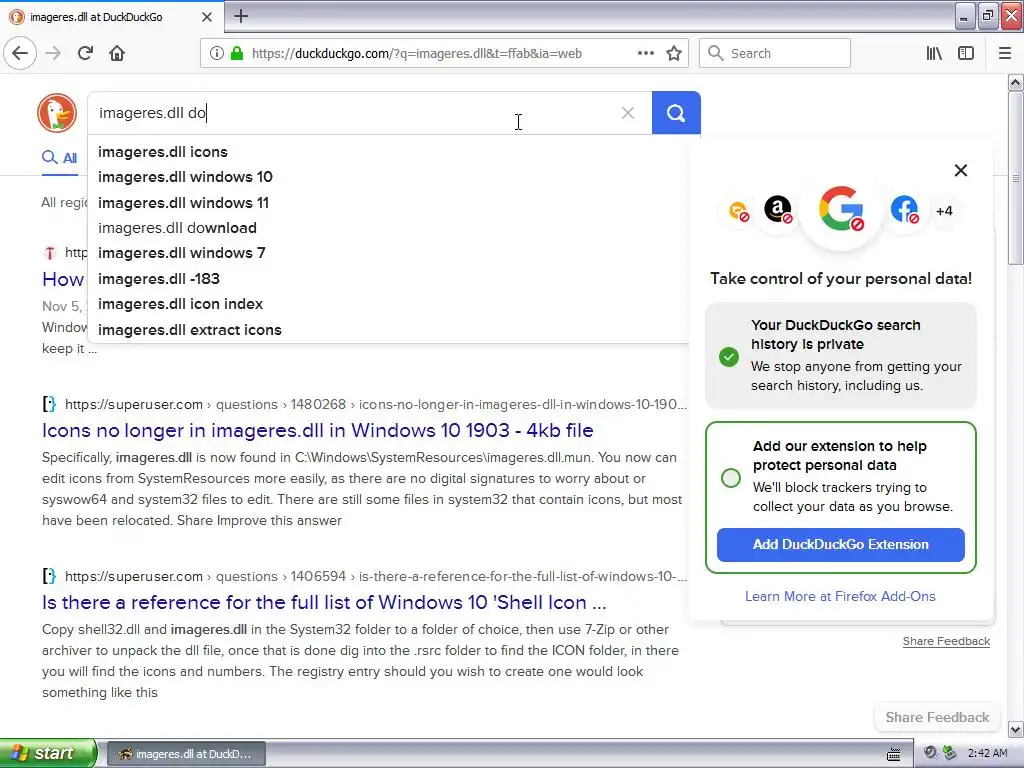This screenshot has width=1024, height=768.
Task: Click the on-screen keyboard tray icon
Action: 893,754
